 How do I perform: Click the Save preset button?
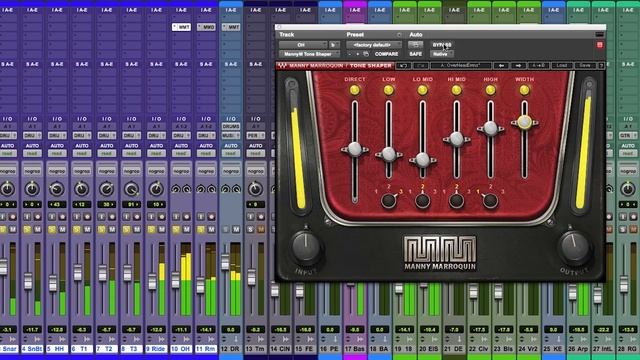click(x=584, y=66)
